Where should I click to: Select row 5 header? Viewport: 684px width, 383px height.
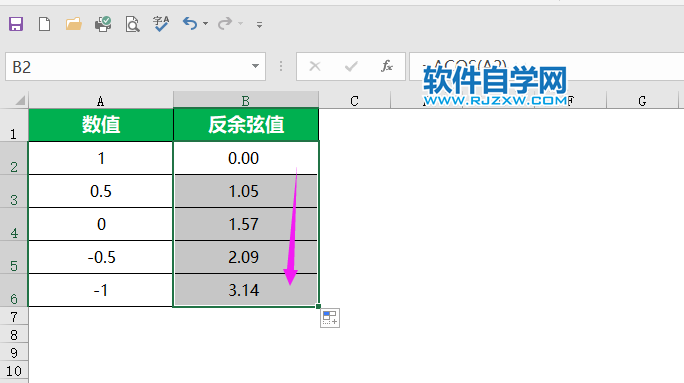coord(14,257)
